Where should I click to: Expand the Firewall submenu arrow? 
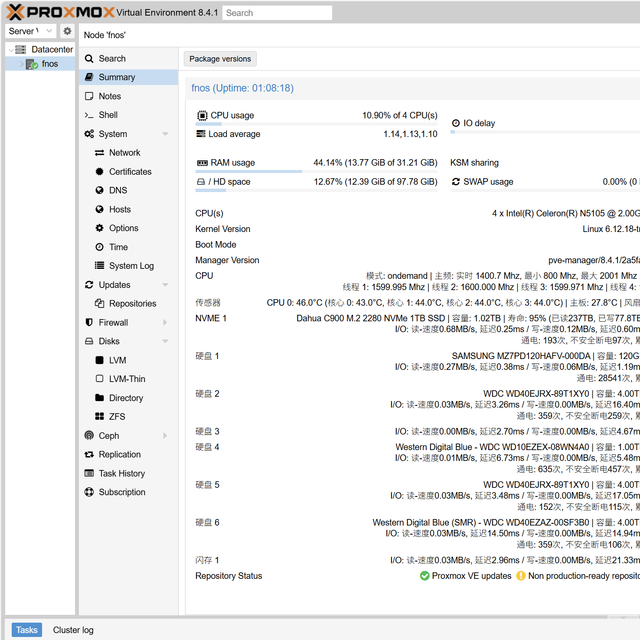click(x=165, y=322)
